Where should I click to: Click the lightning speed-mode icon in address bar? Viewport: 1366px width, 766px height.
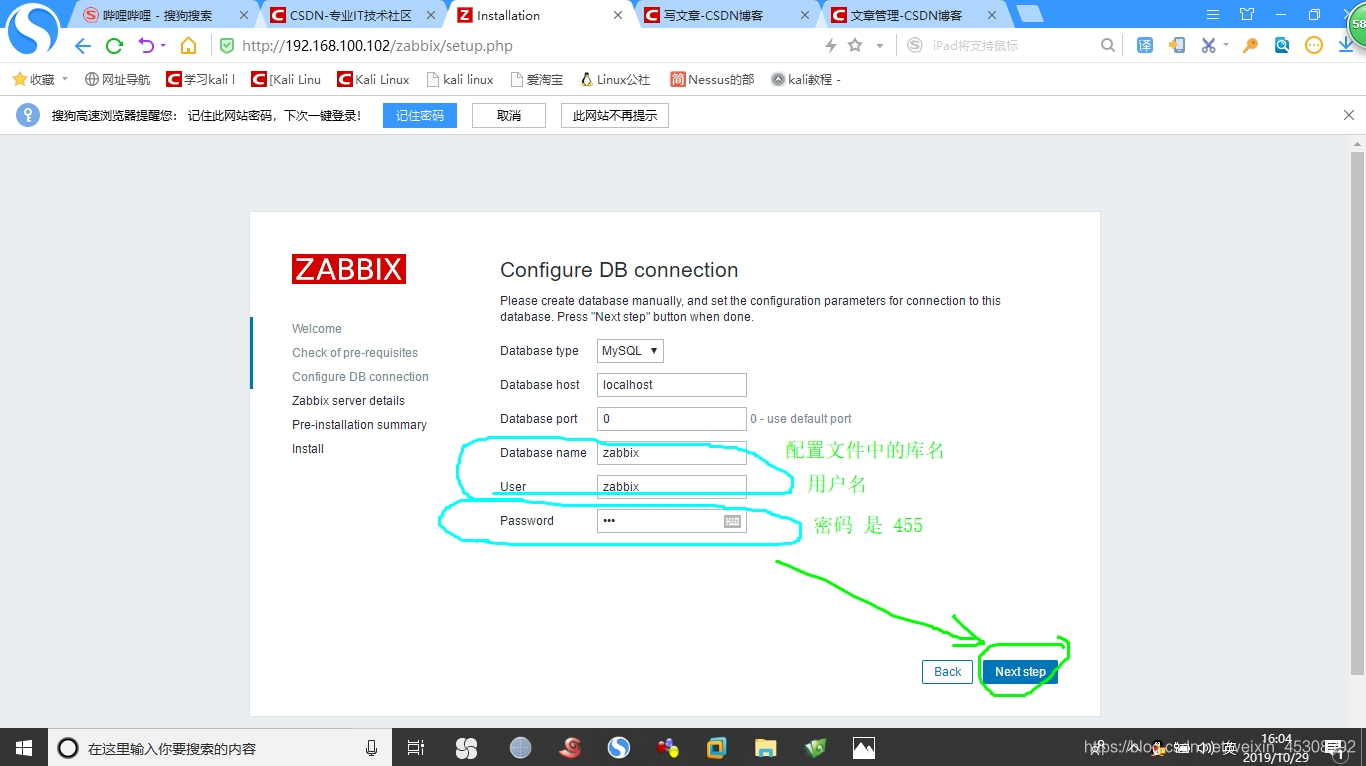point(831,46)
